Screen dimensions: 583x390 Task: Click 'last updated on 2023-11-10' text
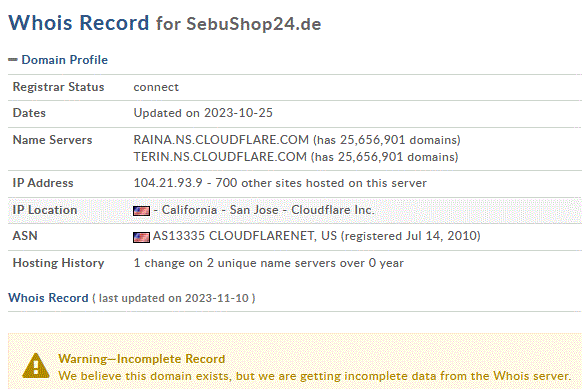[x=174, y=298]
